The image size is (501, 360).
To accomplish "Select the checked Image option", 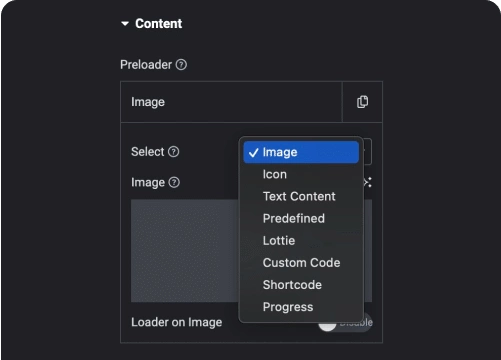I will pos(301,152).
